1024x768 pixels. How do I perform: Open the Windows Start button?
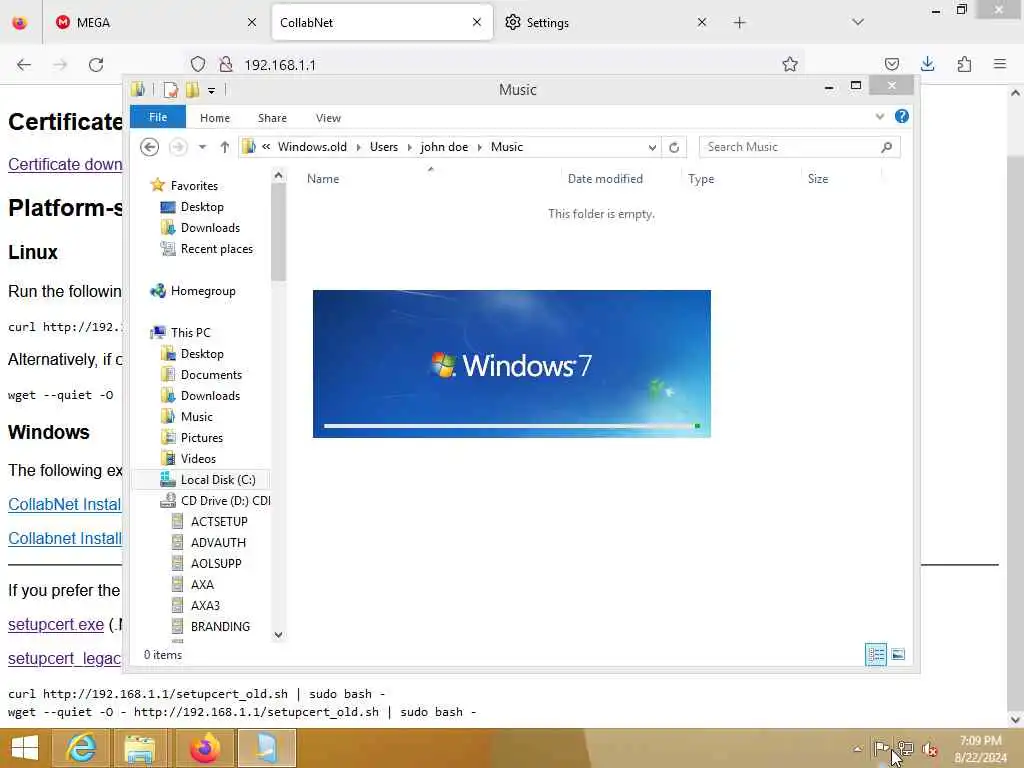pyautogui.click(x=25, y=748)
